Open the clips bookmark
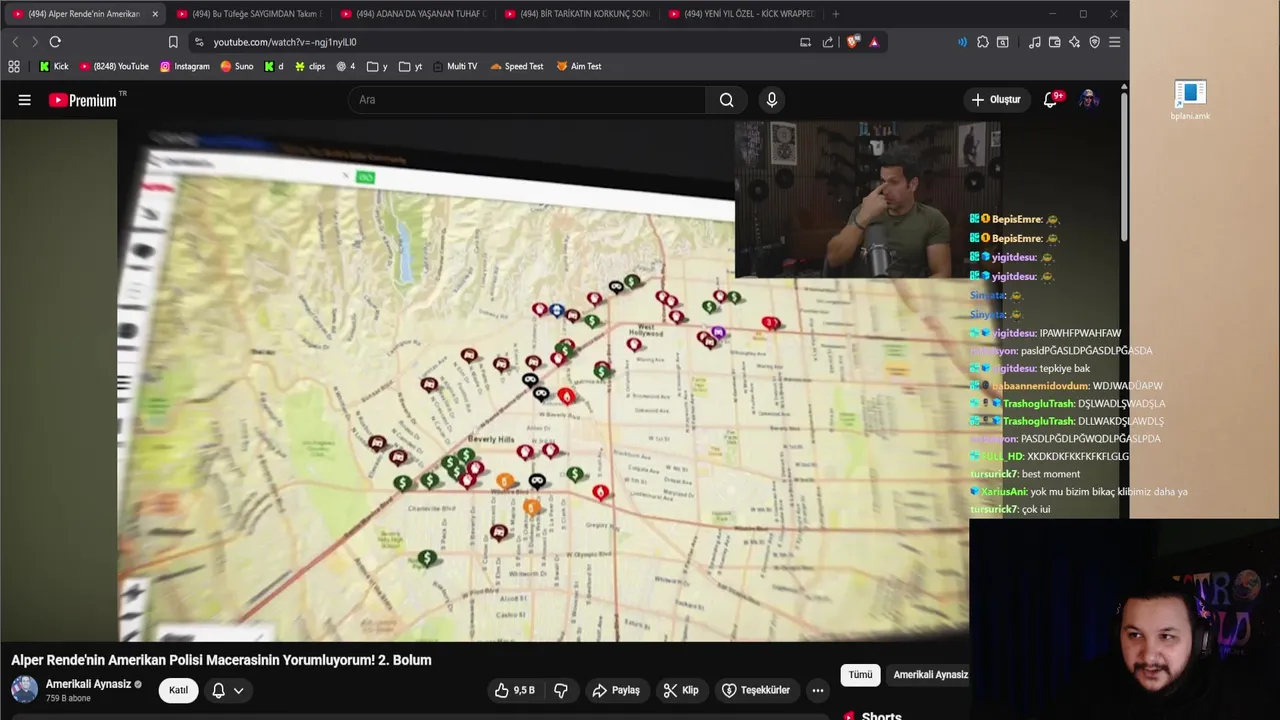This screenshot has height=720, width=1280. 310,66
